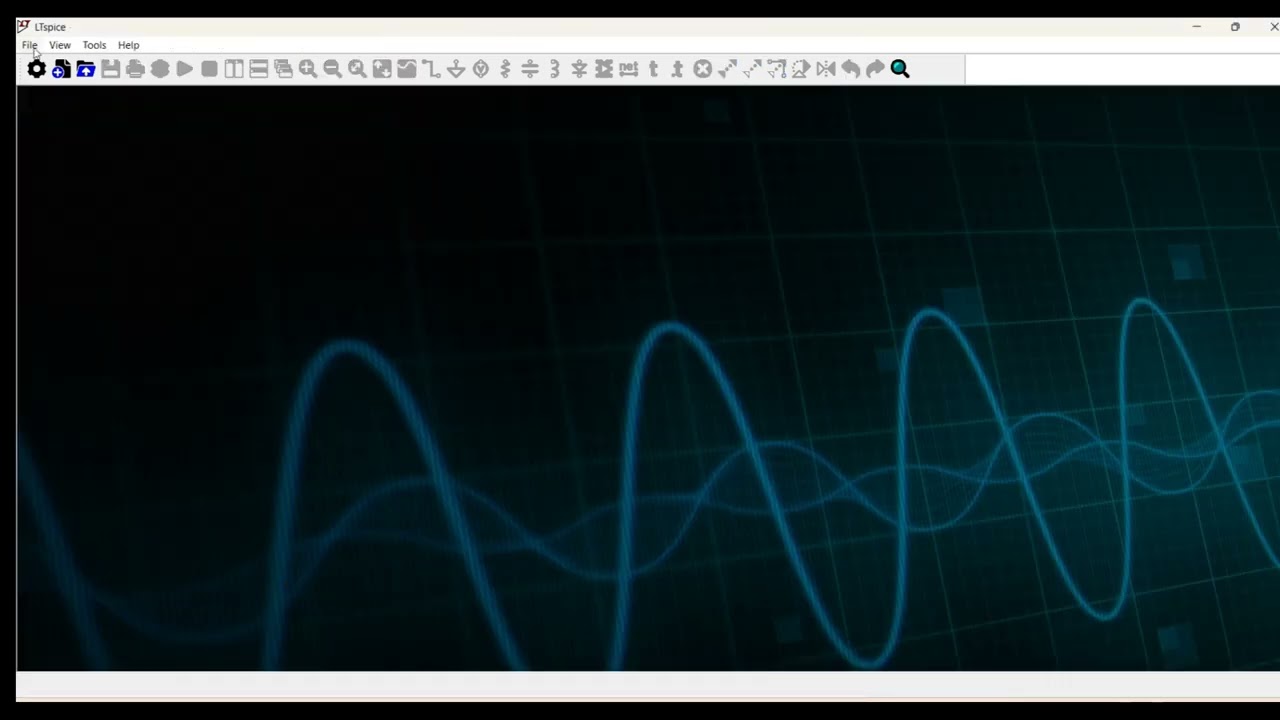Screen dimensions: 1280x720
Task: Select the Drag tool
Action: point(776,69)
